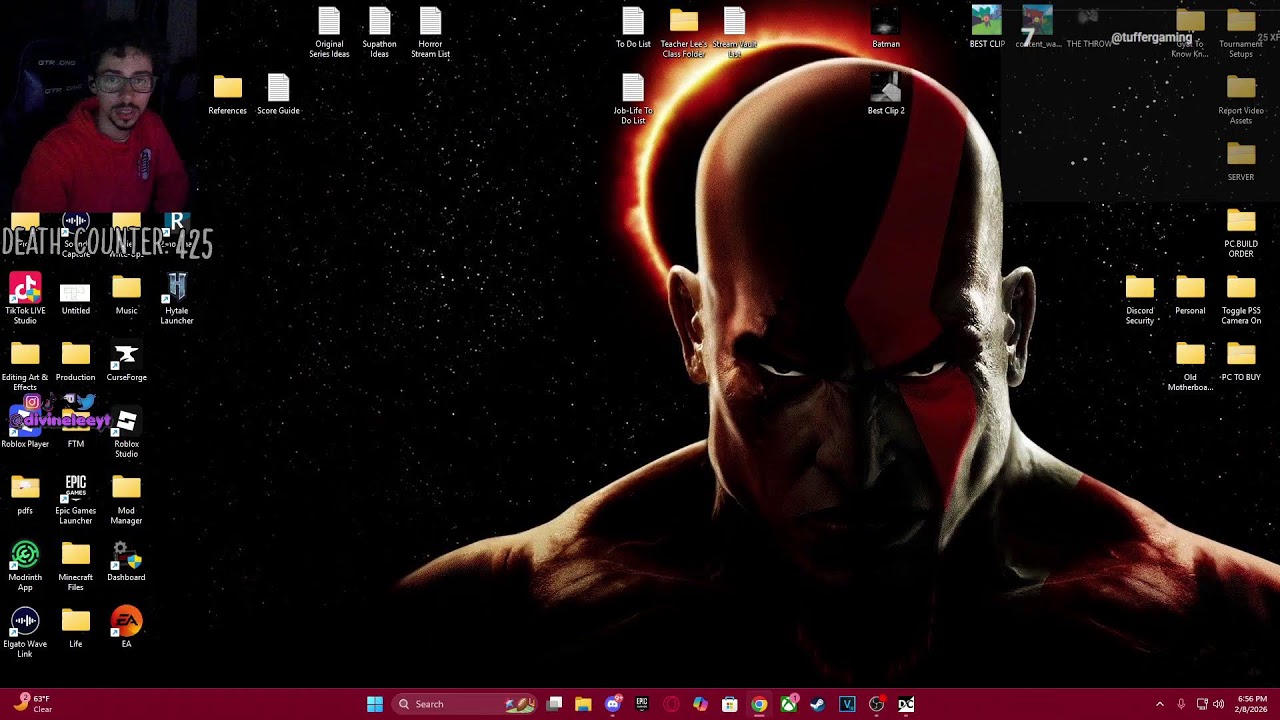
Task: Open Roblox Studio from the desktop
Action: pos(126,432)
